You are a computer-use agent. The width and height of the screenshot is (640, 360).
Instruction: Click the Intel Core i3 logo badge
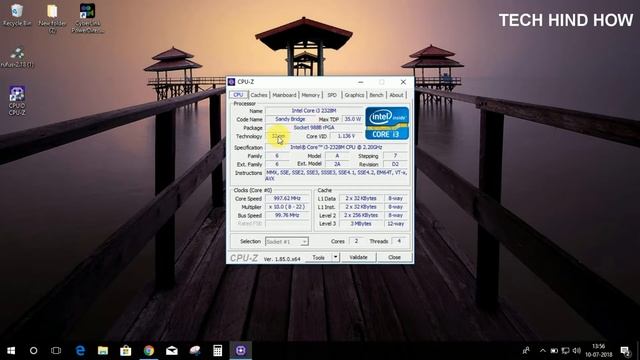point(387,123)
